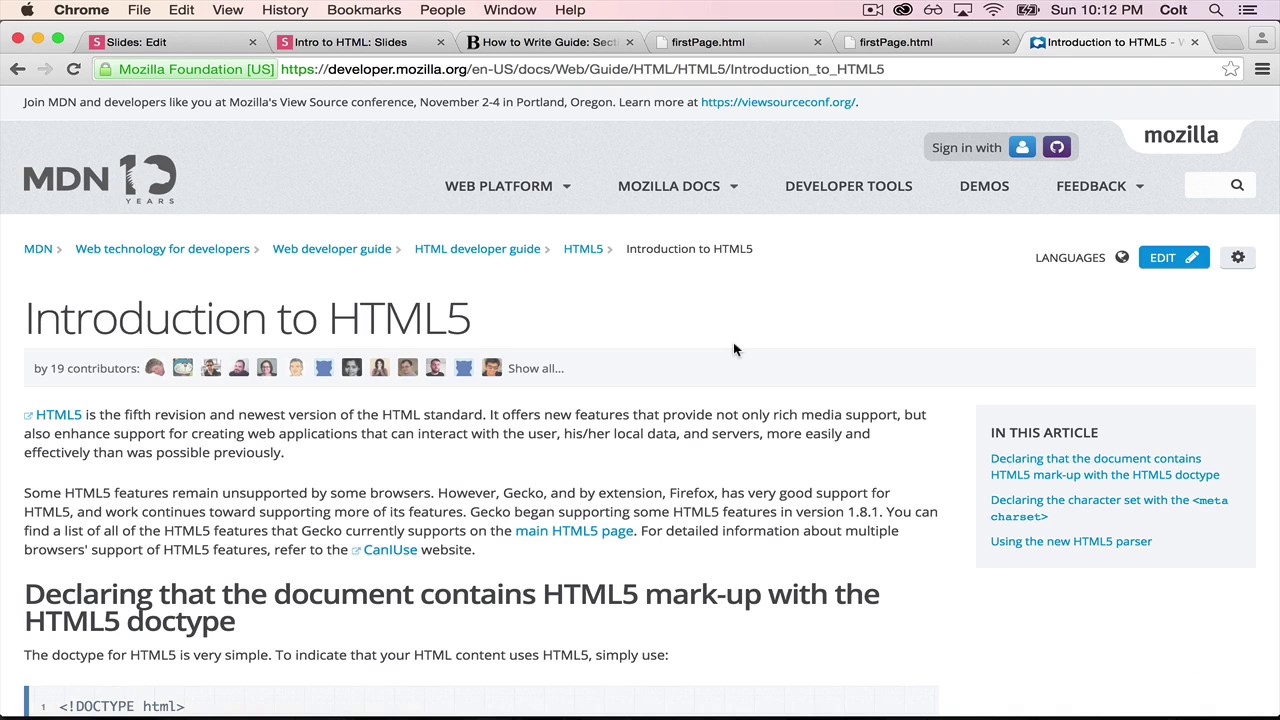Image resolution: width=1280 pixels, height=720 pixels.
Task: Open the Developer Tools menu item
Action: click(848, 186)
